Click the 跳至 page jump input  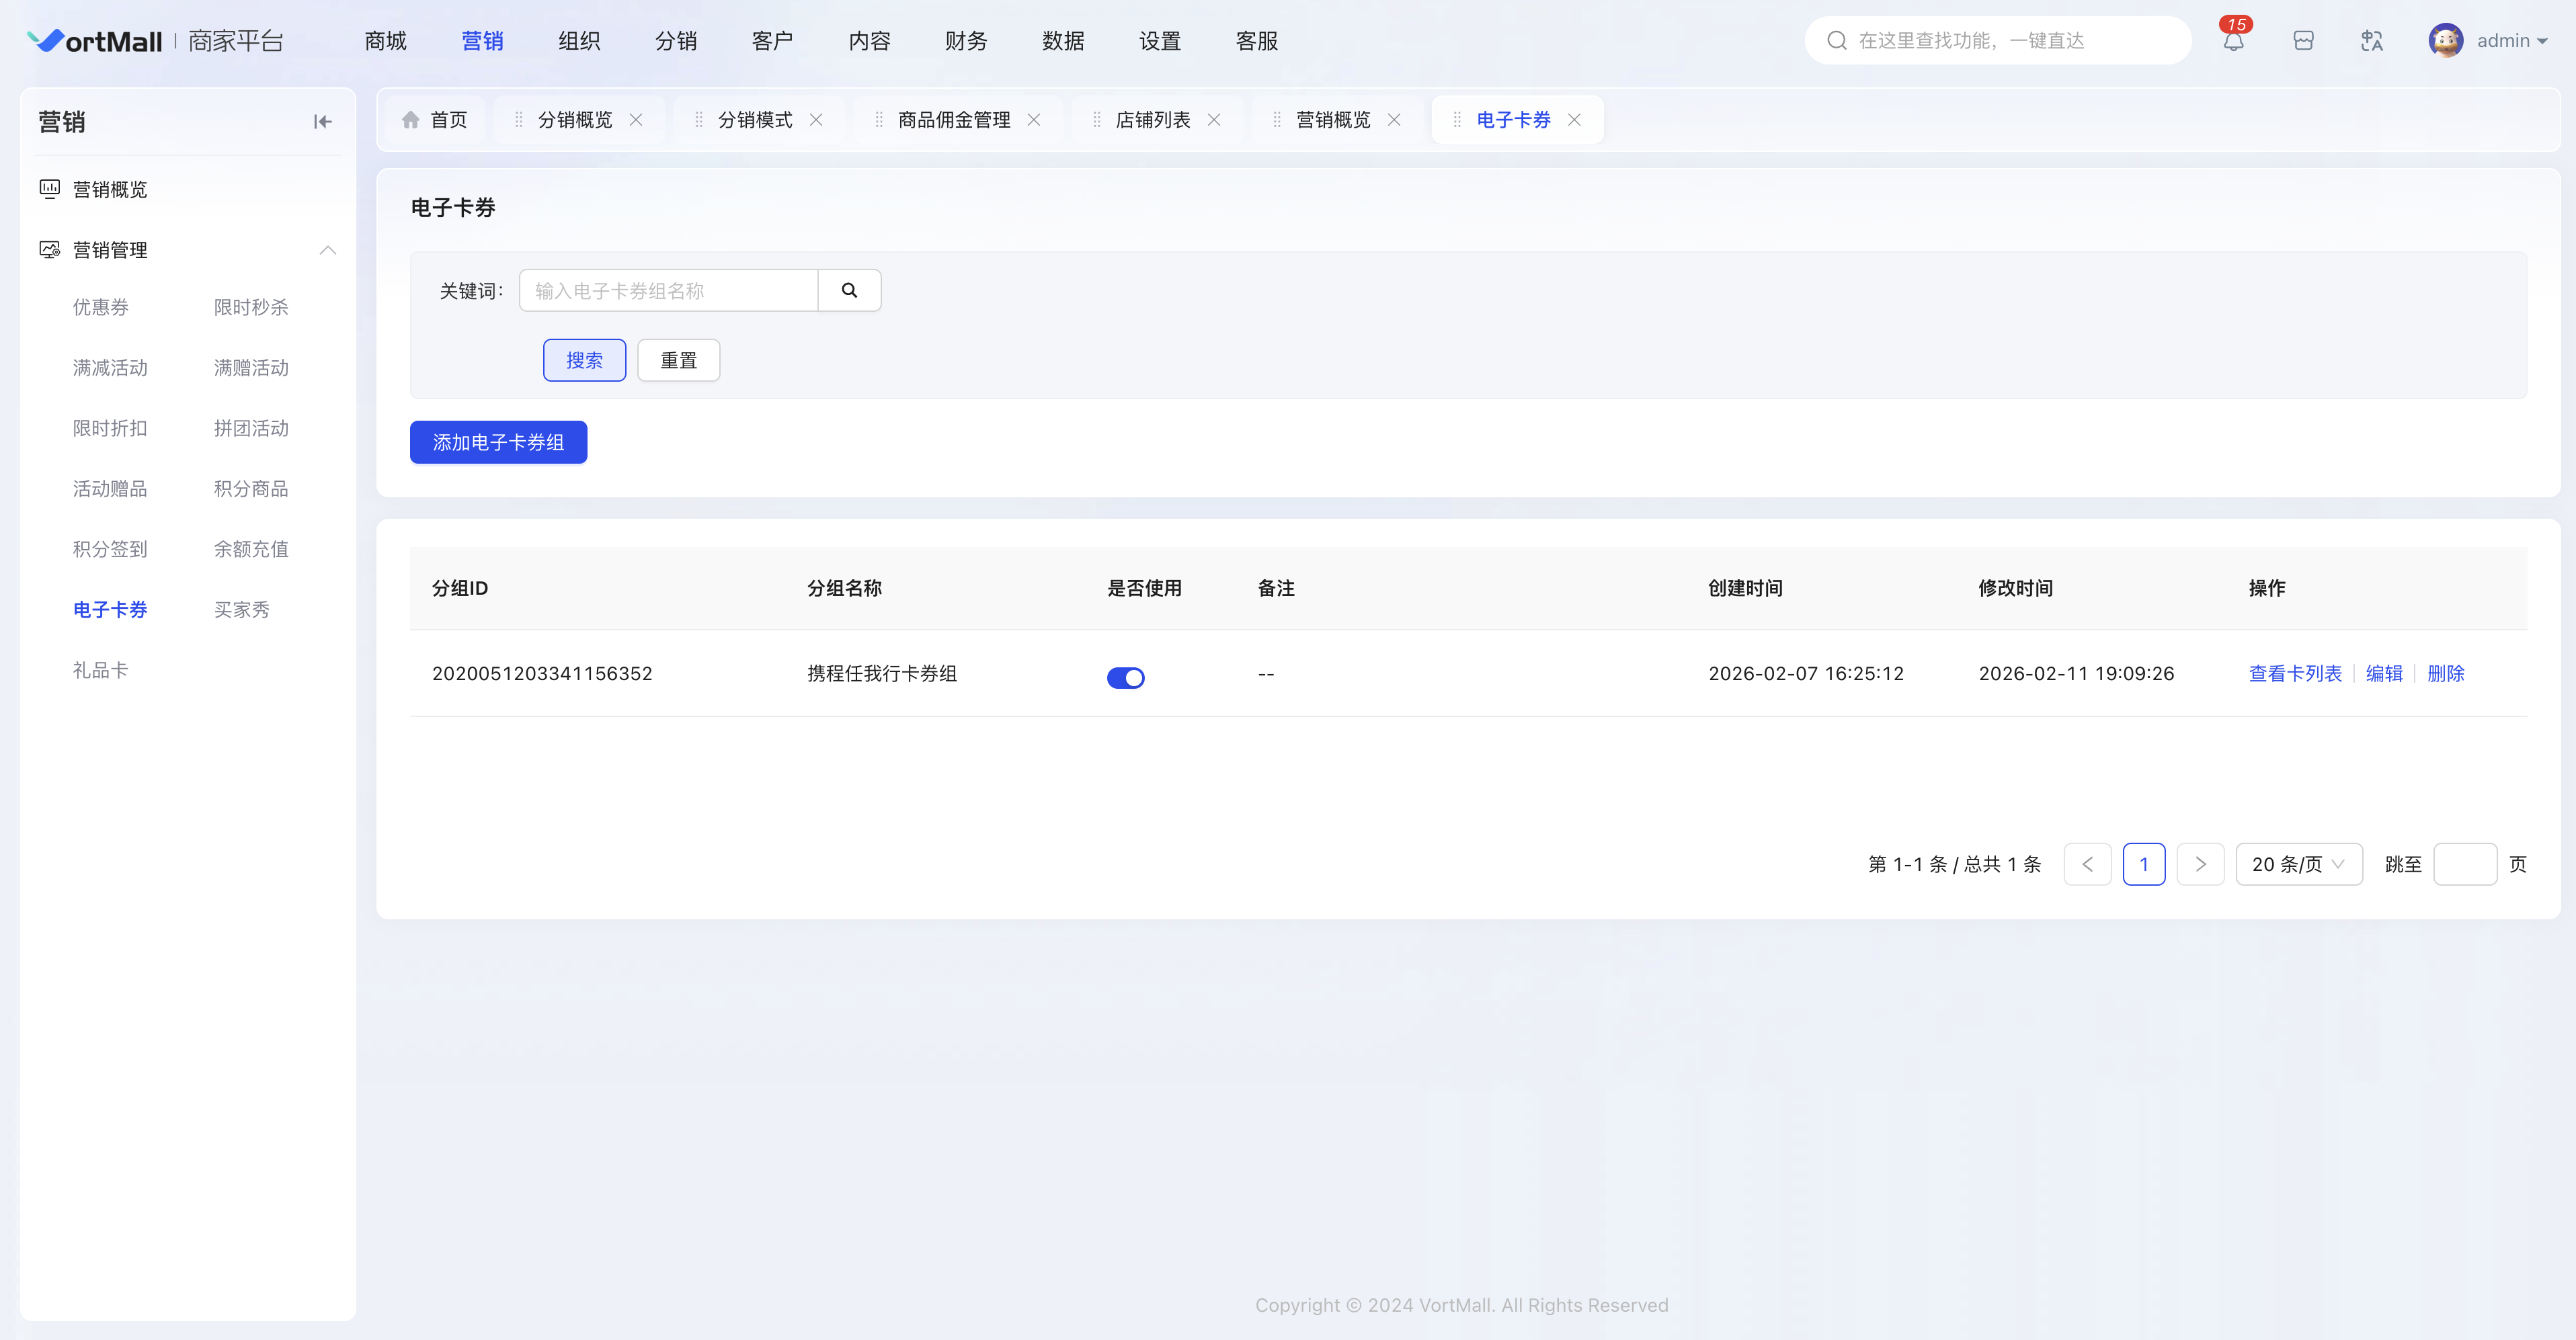pos(2465,864)
